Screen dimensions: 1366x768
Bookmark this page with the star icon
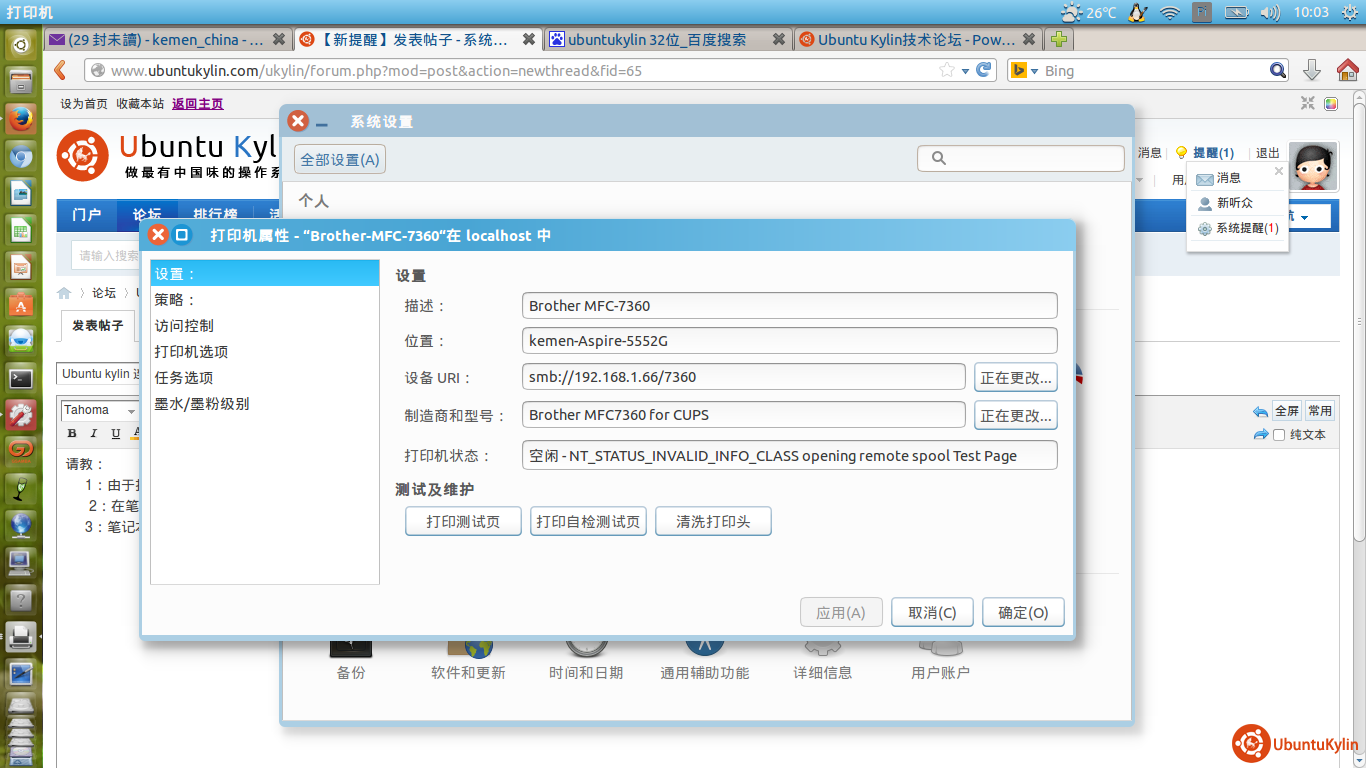[x=946, y=70]
